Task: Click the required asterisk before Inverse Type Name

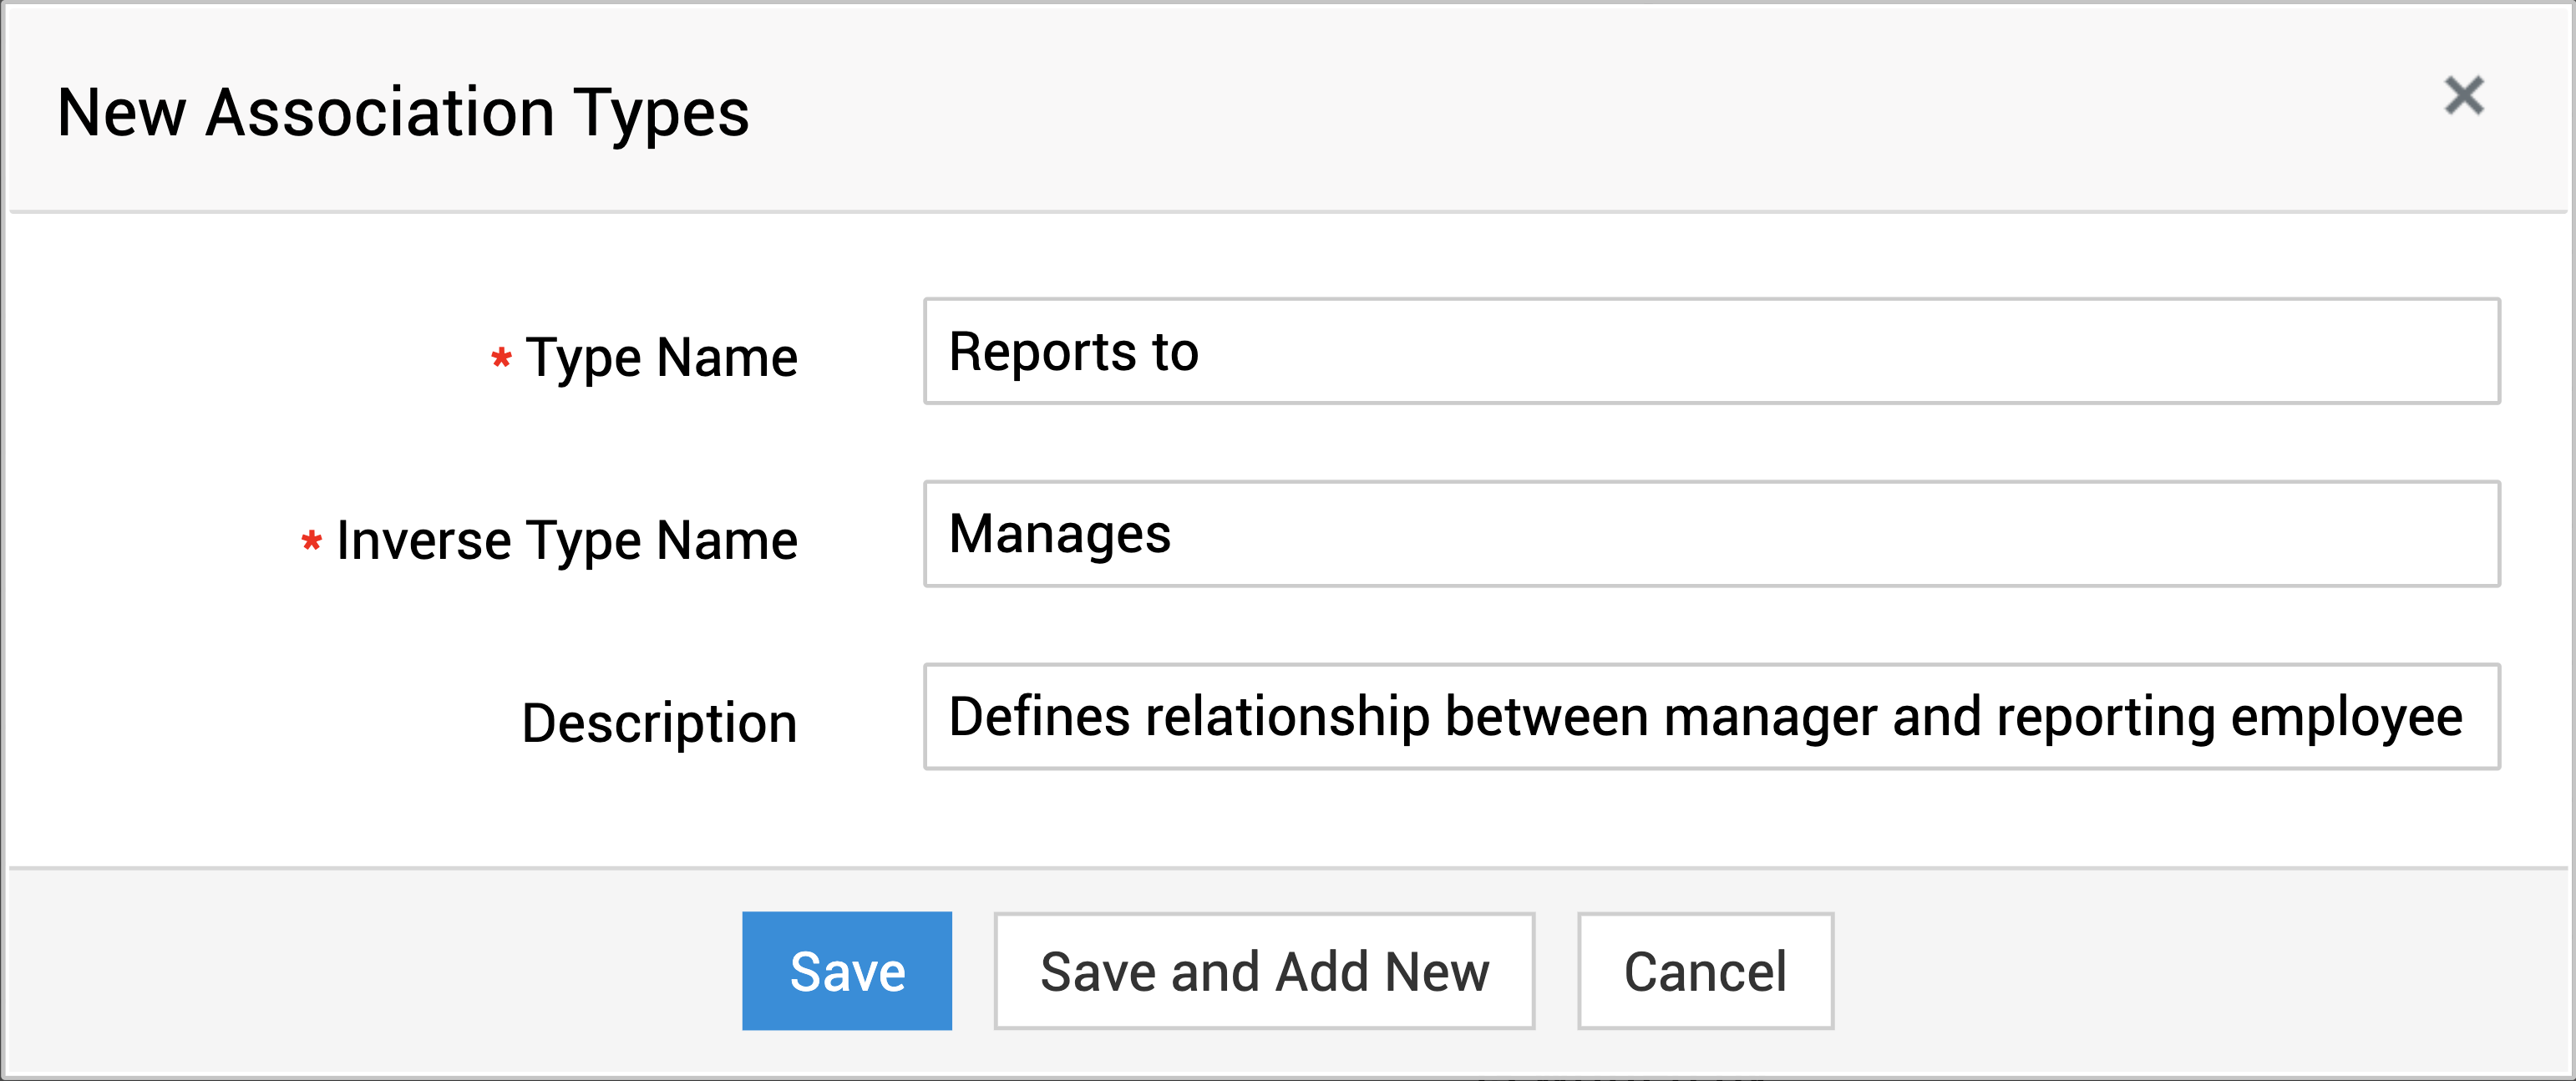Action: [x=311, y=541]
